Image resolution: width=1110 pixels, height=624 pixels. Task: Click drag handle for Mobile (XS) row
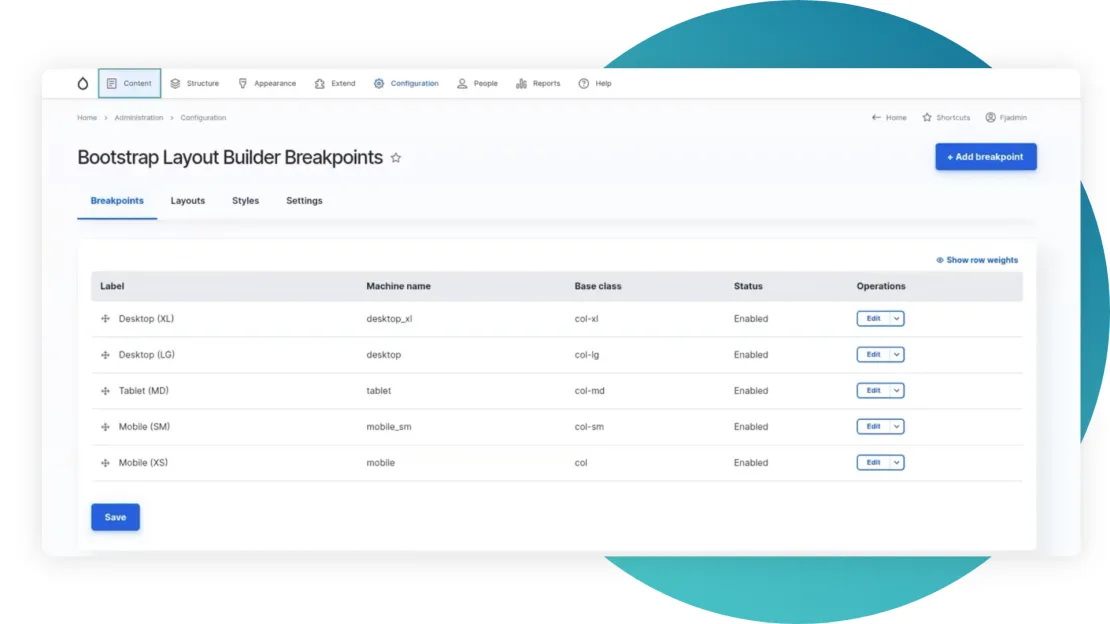(105, 463)
